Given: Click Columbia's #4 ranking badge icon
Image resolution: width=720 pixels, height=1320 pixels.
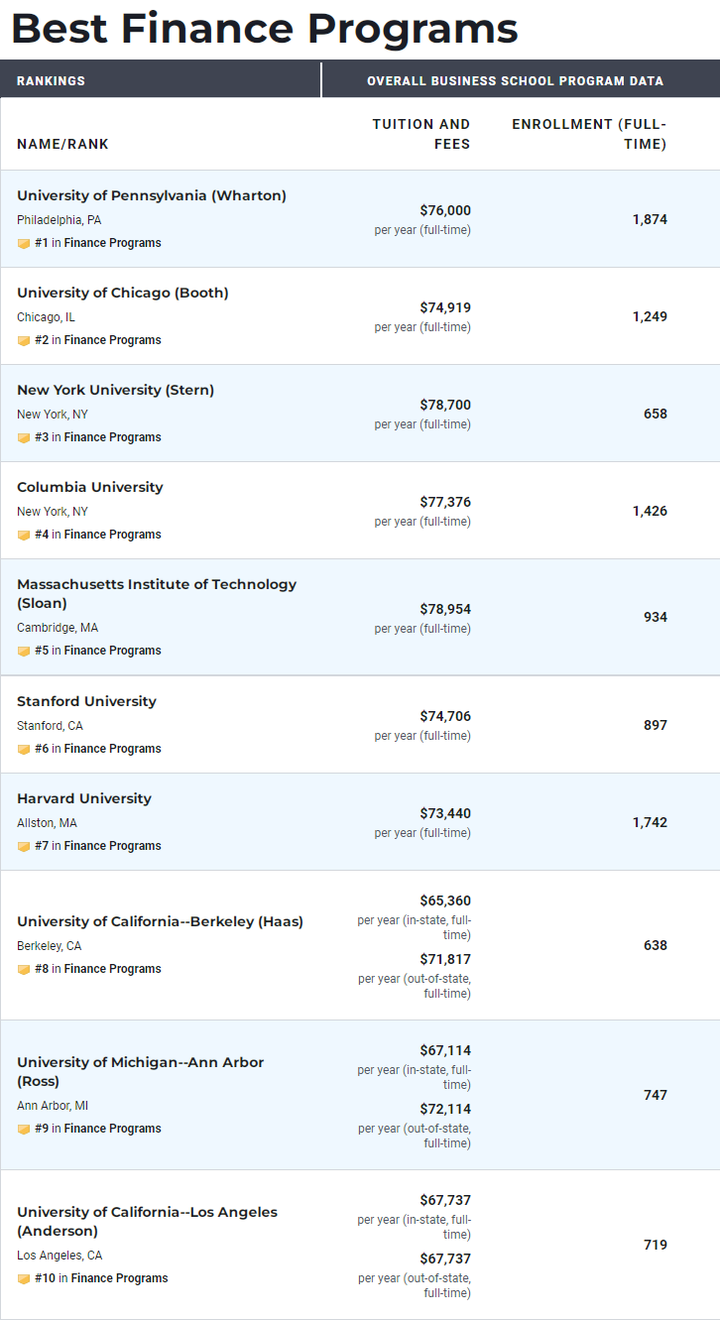Looking at the screenshot, I should coord(23,534).
